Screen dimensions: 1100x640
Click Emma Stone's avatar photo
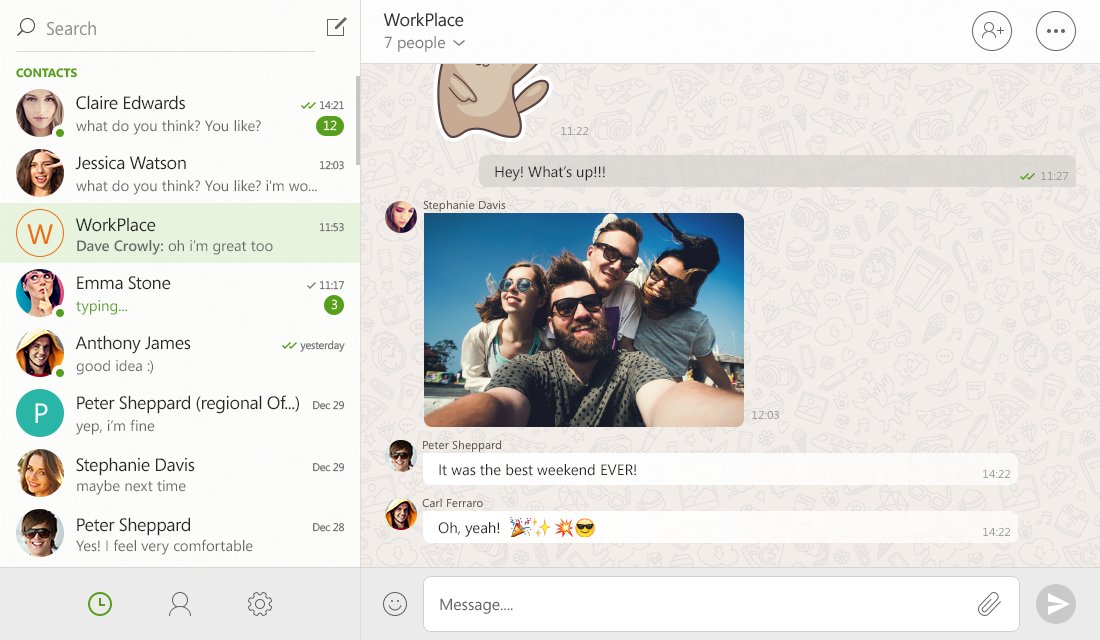pos(40,293)
